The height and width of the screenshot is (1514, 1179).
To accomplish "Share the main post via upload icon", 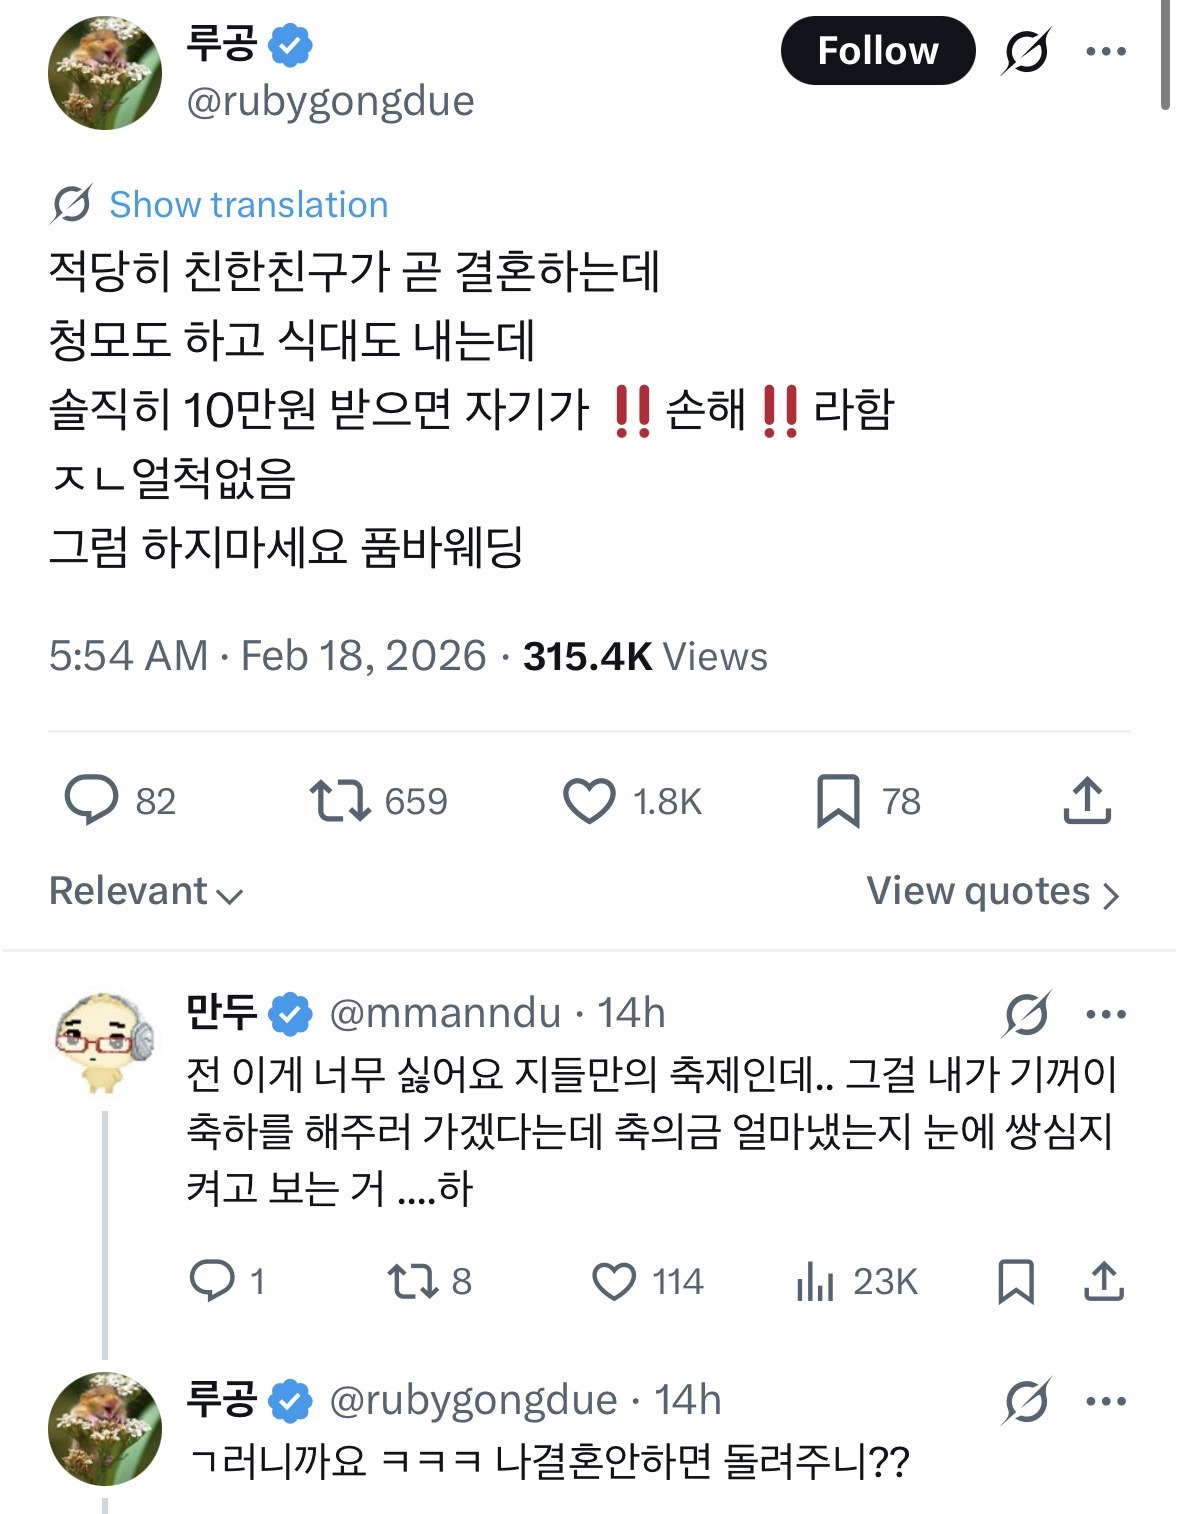I will click(1087, 801).
